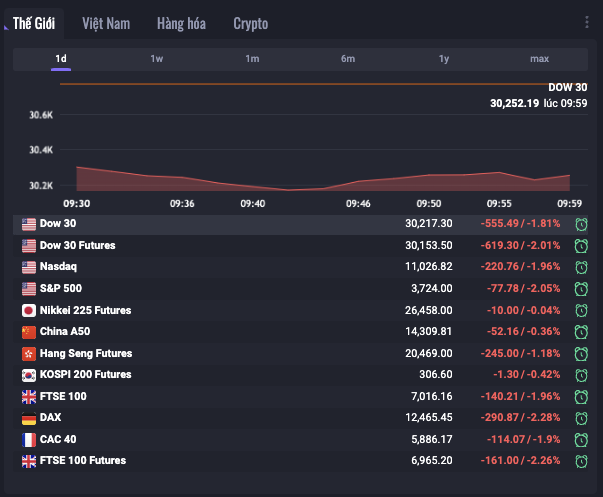This screenshot has height=497, width=603.
Task: Open the Hàng hóa tab
Action: point(181,23)
